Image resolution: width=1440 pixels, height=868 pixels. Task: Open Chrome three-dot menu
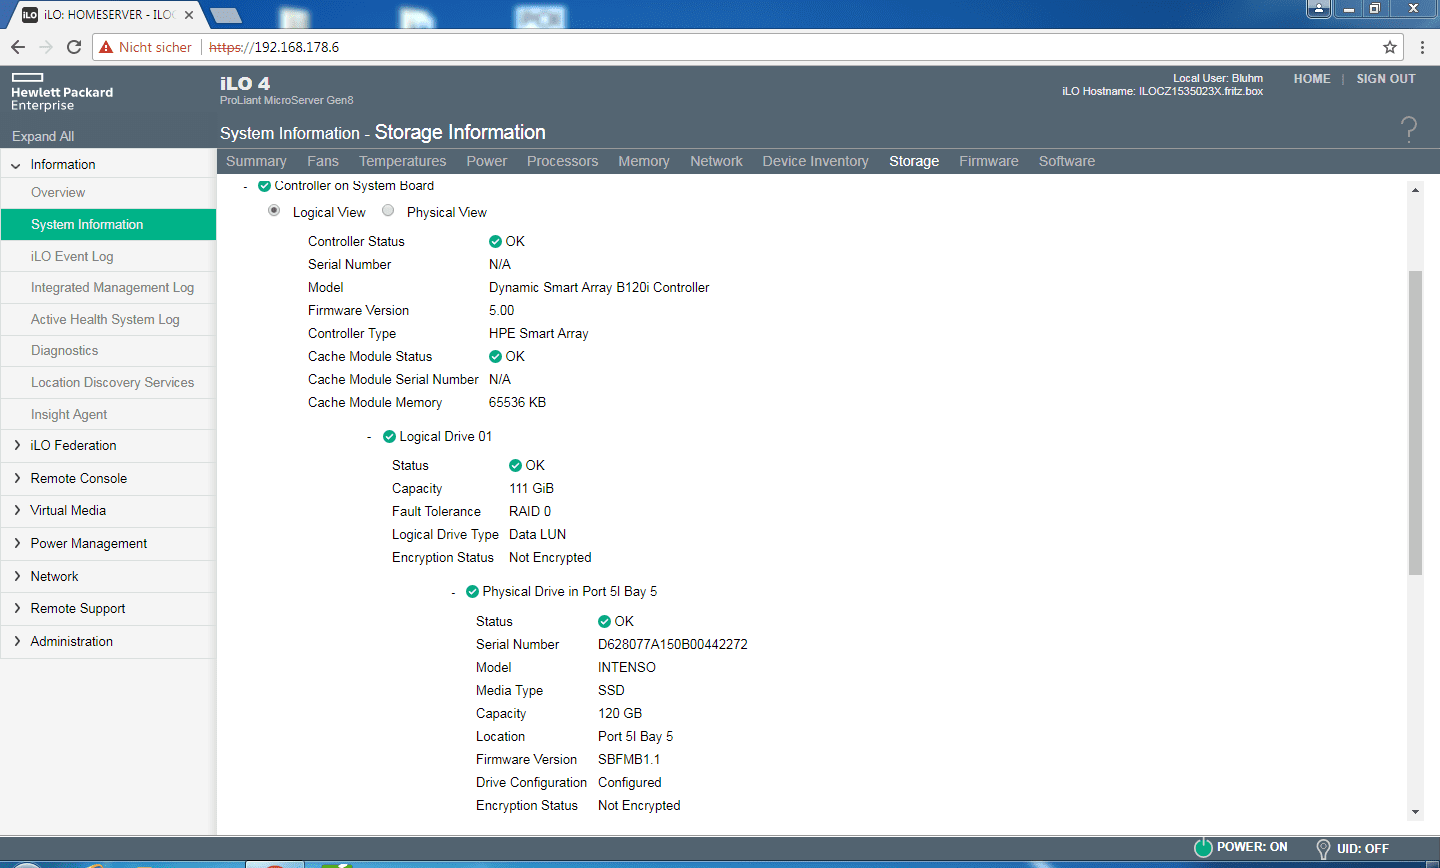[1422, 47]
